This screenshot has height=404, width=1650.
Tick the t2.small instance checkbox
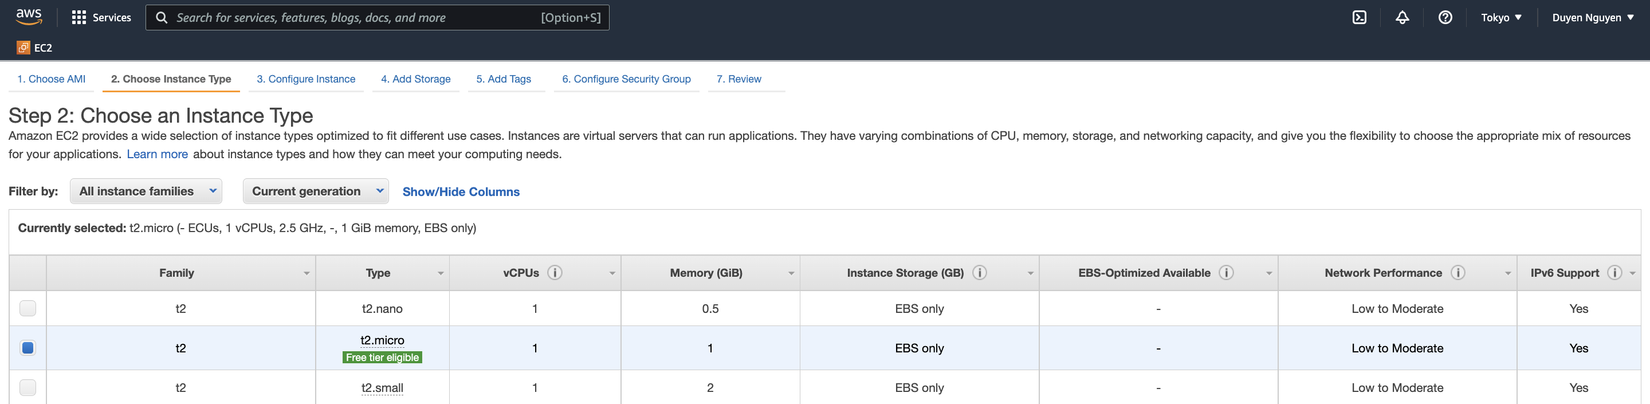click(28, 387)
